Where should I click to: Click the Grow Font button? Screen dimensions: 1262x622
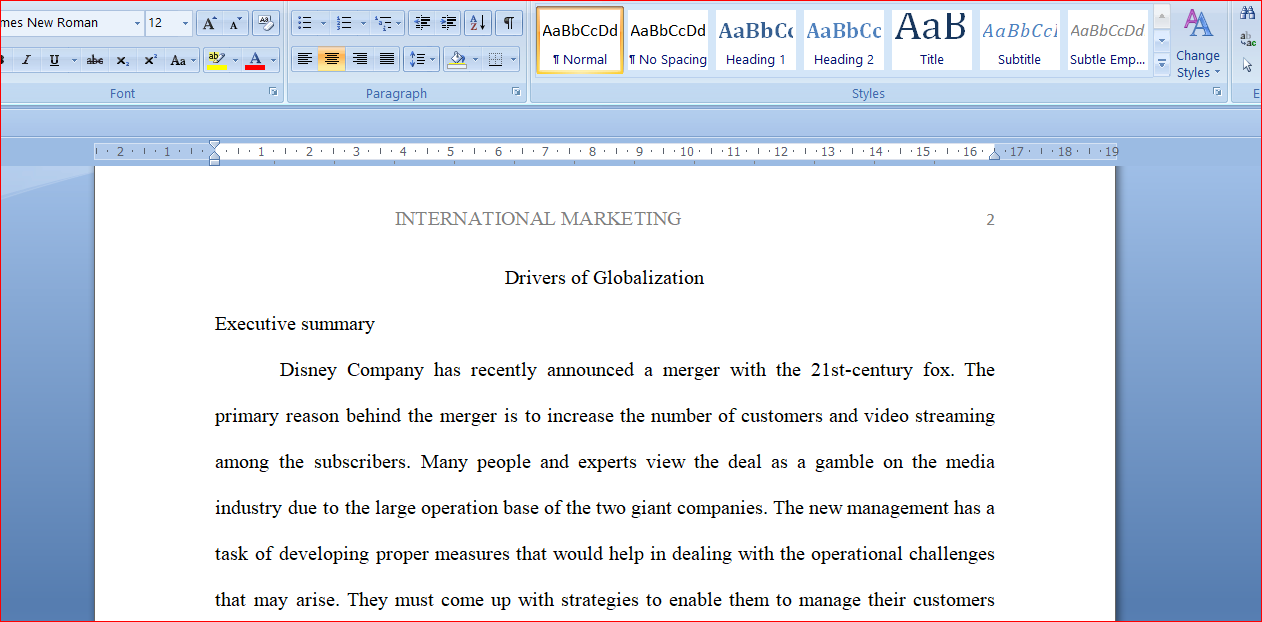pyautogui.click(x=209, y=23)
